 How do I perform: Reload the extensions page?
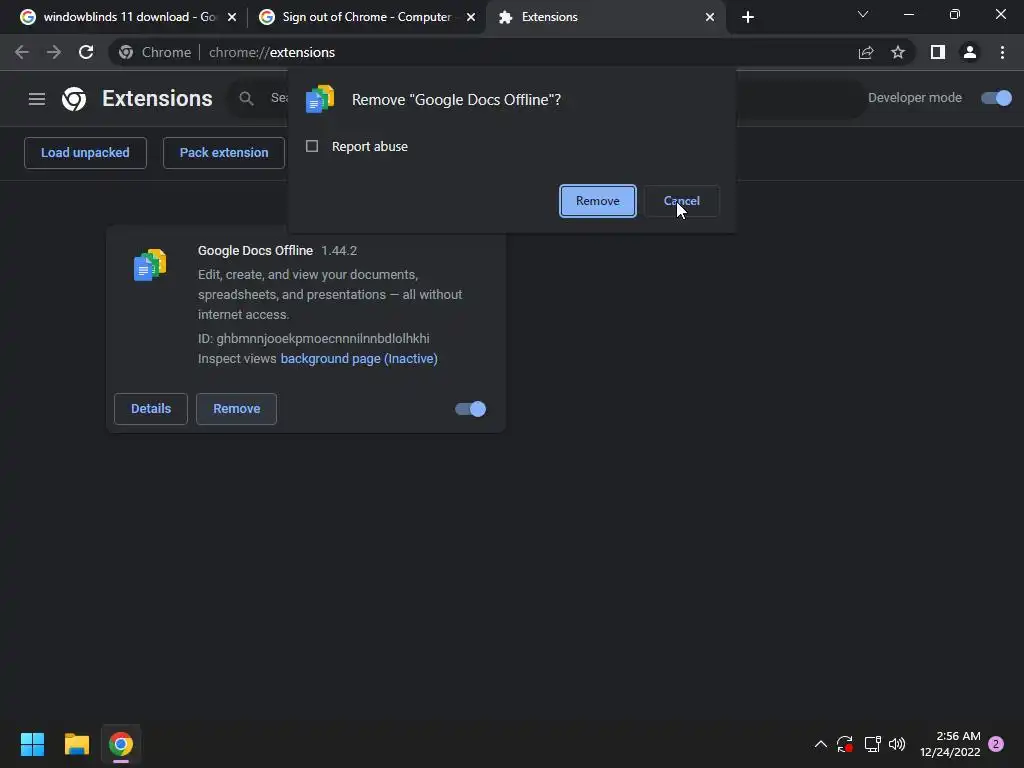86,52
